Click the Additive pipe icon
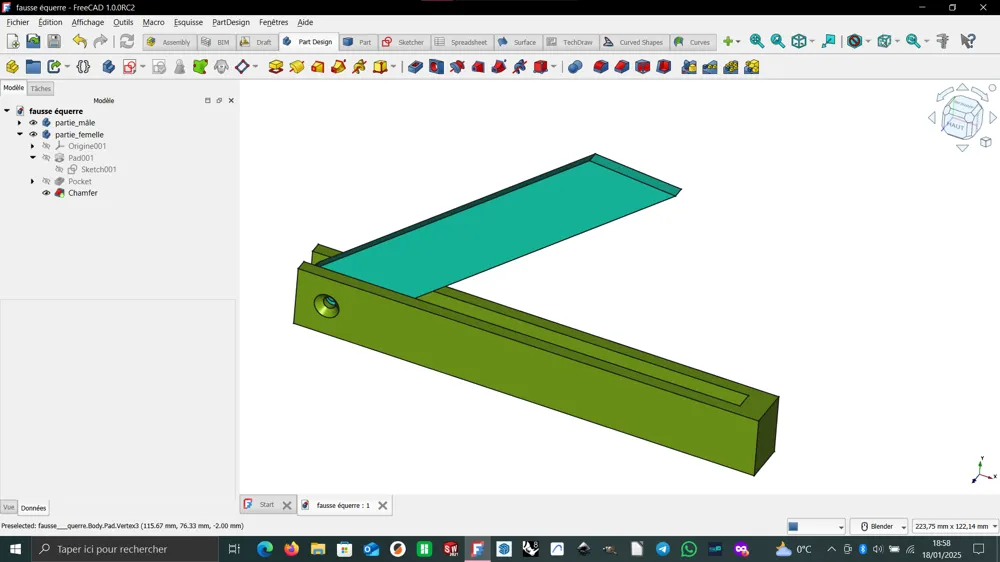 339,66
